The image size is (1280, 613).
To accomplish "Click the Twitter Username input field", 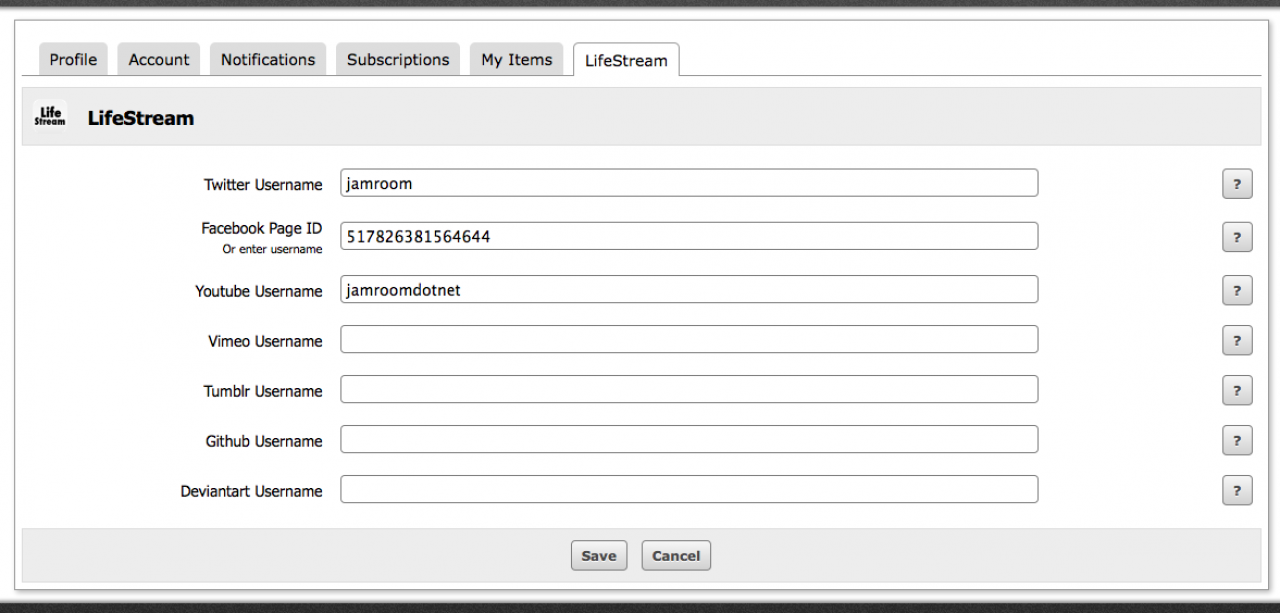I will point(688,183).
